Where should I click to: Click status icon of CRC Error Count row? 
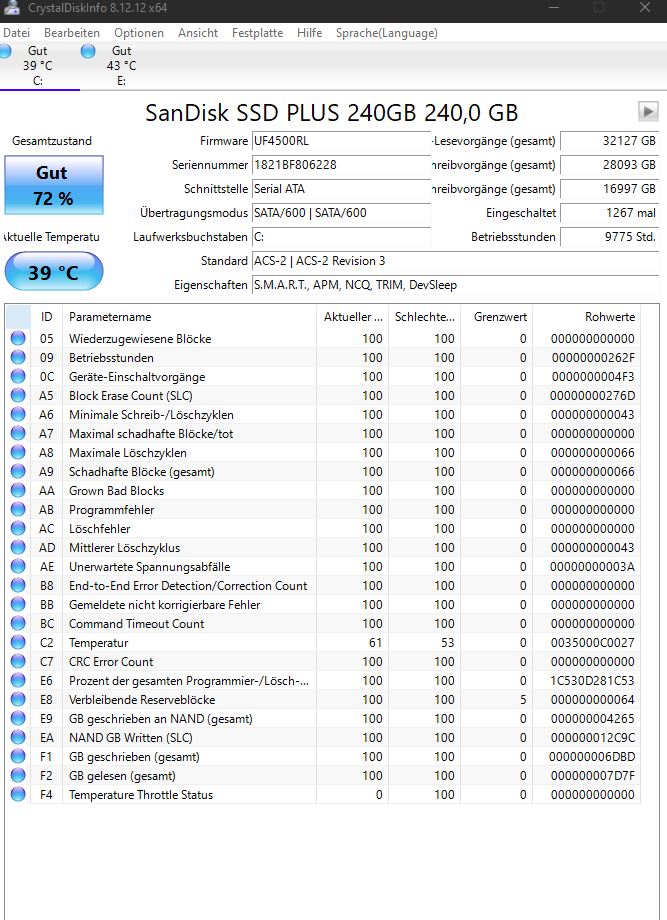(x=18, y=661)
